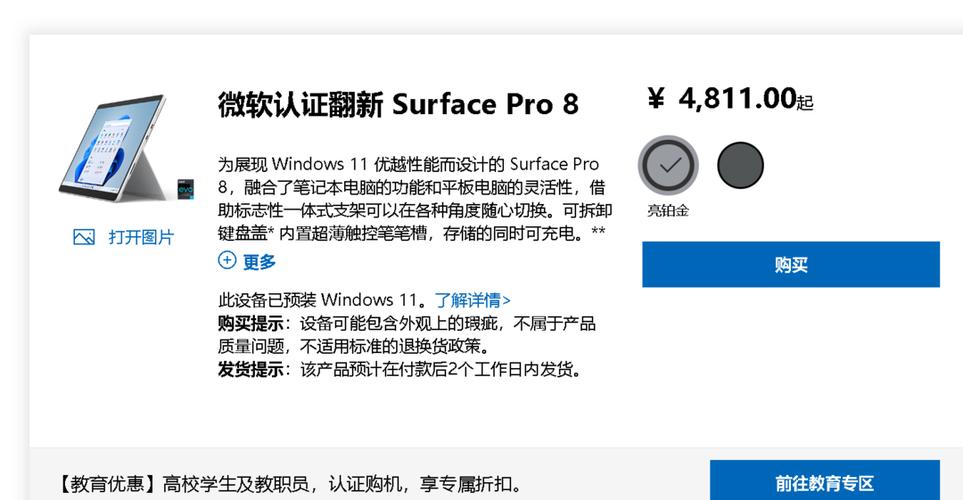Click the 购买提示 bold heading
The image size is (963, 500).
click(251, 324)
